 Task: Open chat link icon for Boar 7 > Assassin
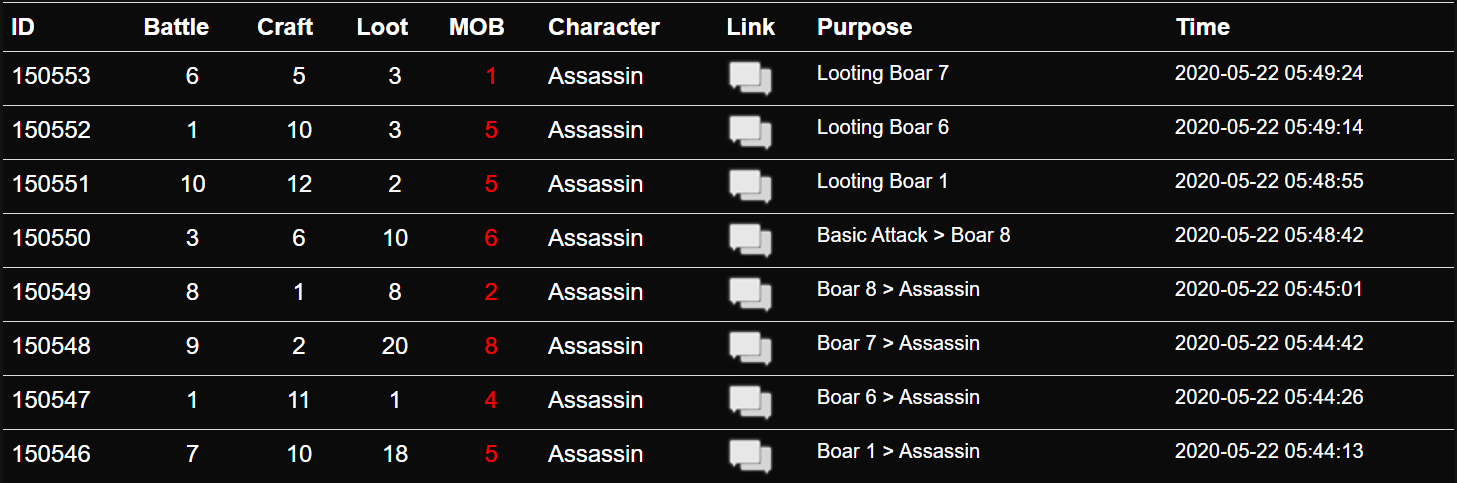tap(750, 348)
